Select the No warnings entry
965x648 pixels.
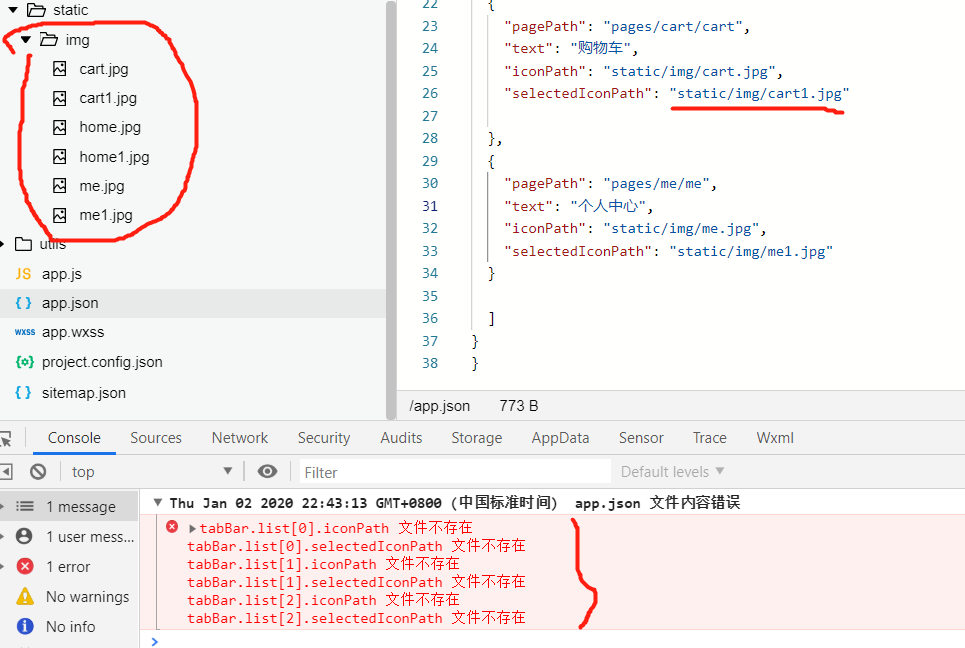69,597
